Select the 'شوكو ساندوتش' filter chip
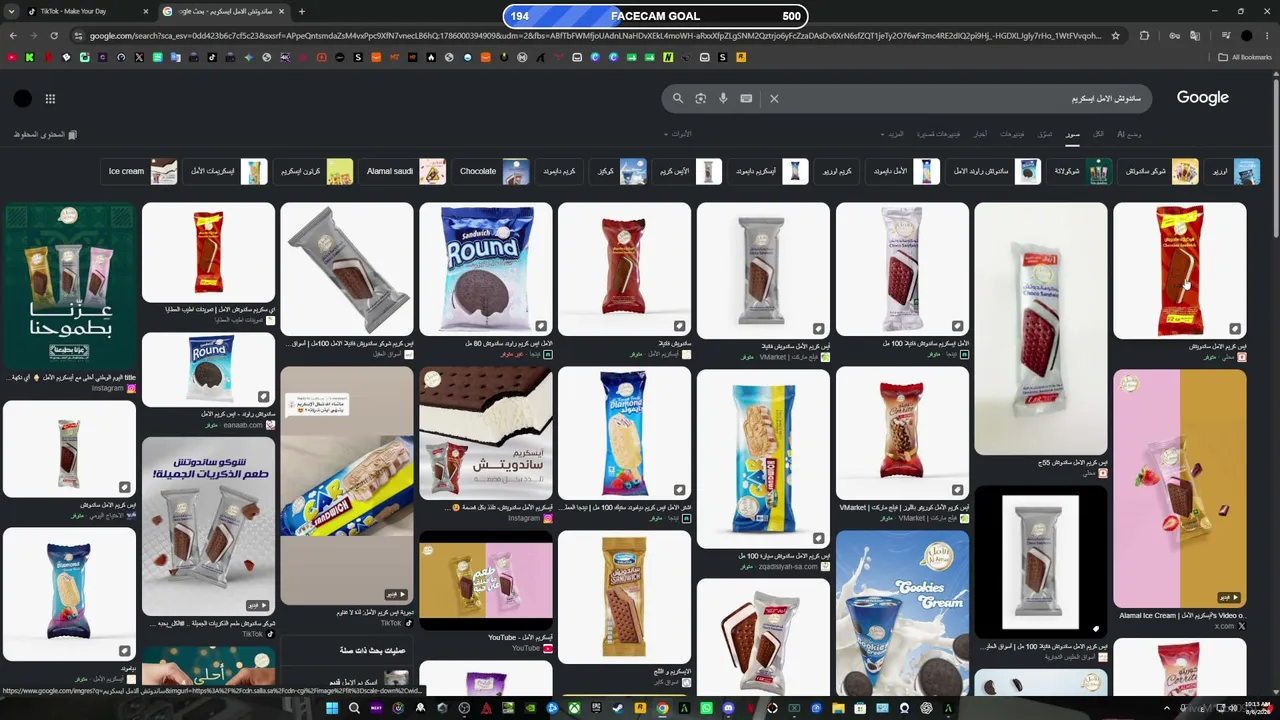Image resolution: width=1280 pixels, height=720 pixels. (1159, 171)
